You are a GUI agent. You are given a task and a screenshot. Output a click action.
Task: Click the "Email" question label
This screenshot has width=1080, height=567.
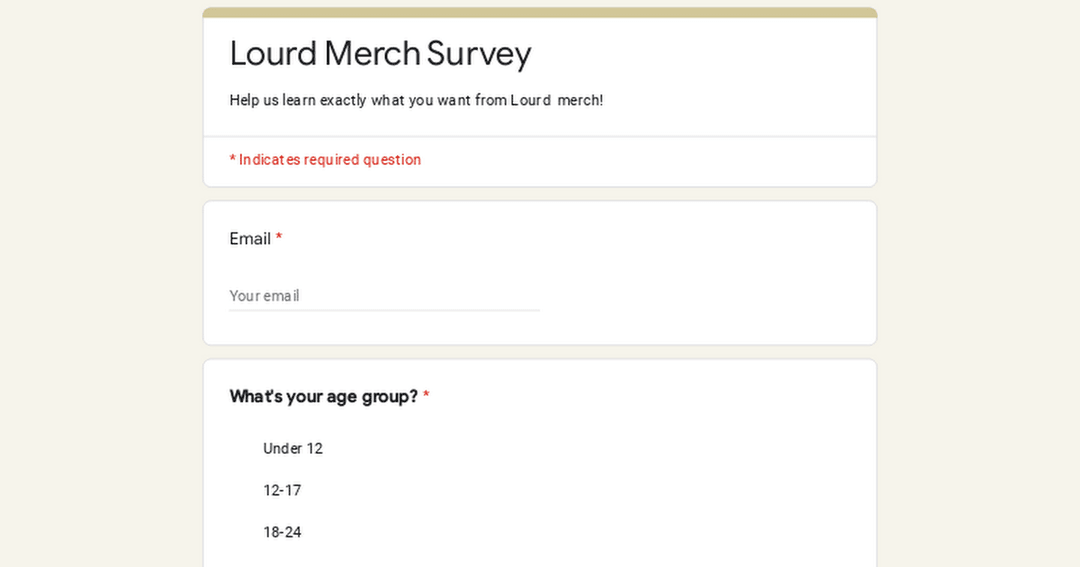(250, 239)
